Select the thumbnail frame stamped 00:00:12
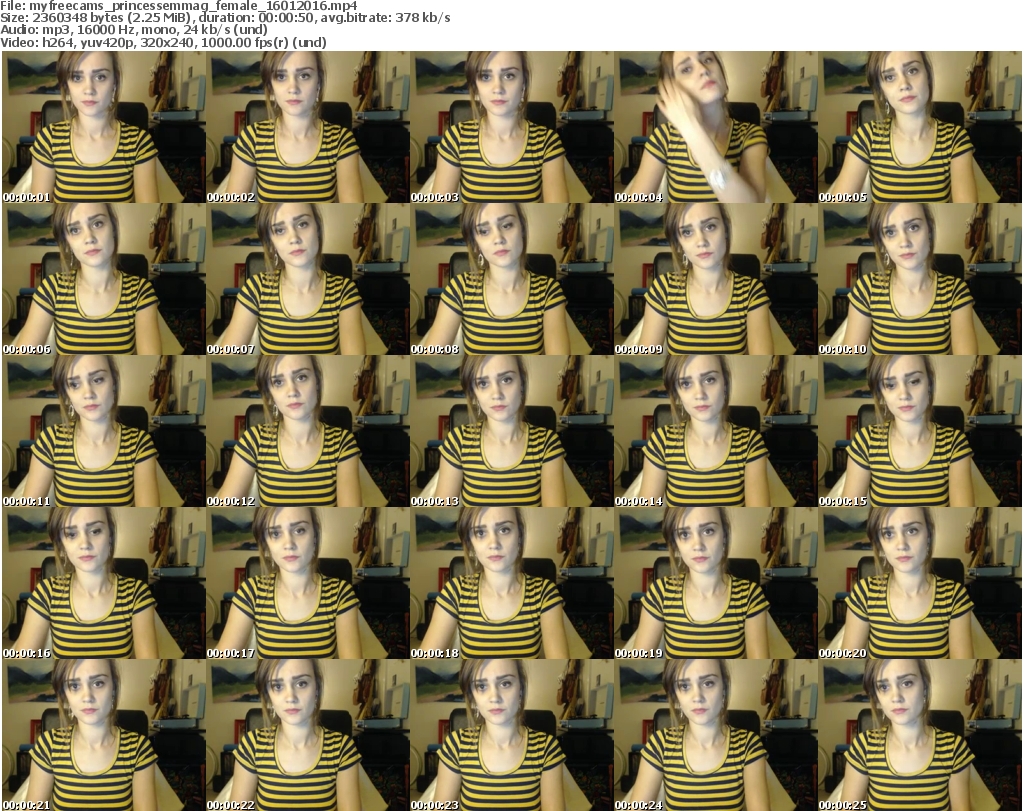This screenshot has height=811, width=1024. tap(308, 432)
